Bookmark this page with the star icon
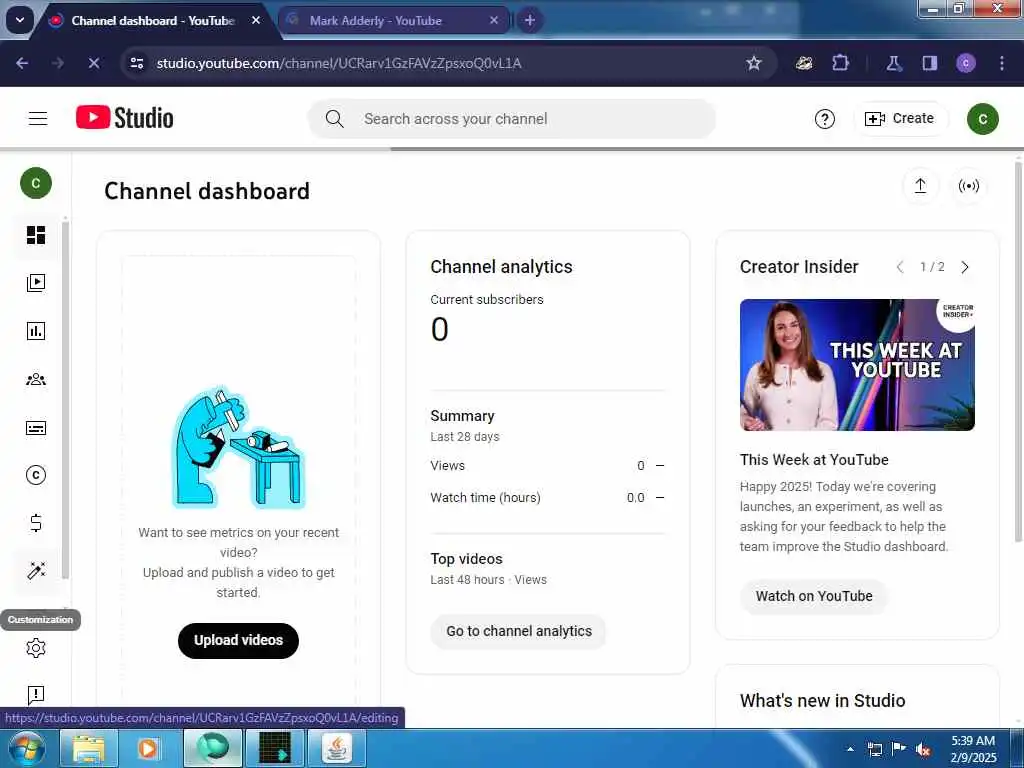Viewport: 1024px width, 768px height. [754, 63]
